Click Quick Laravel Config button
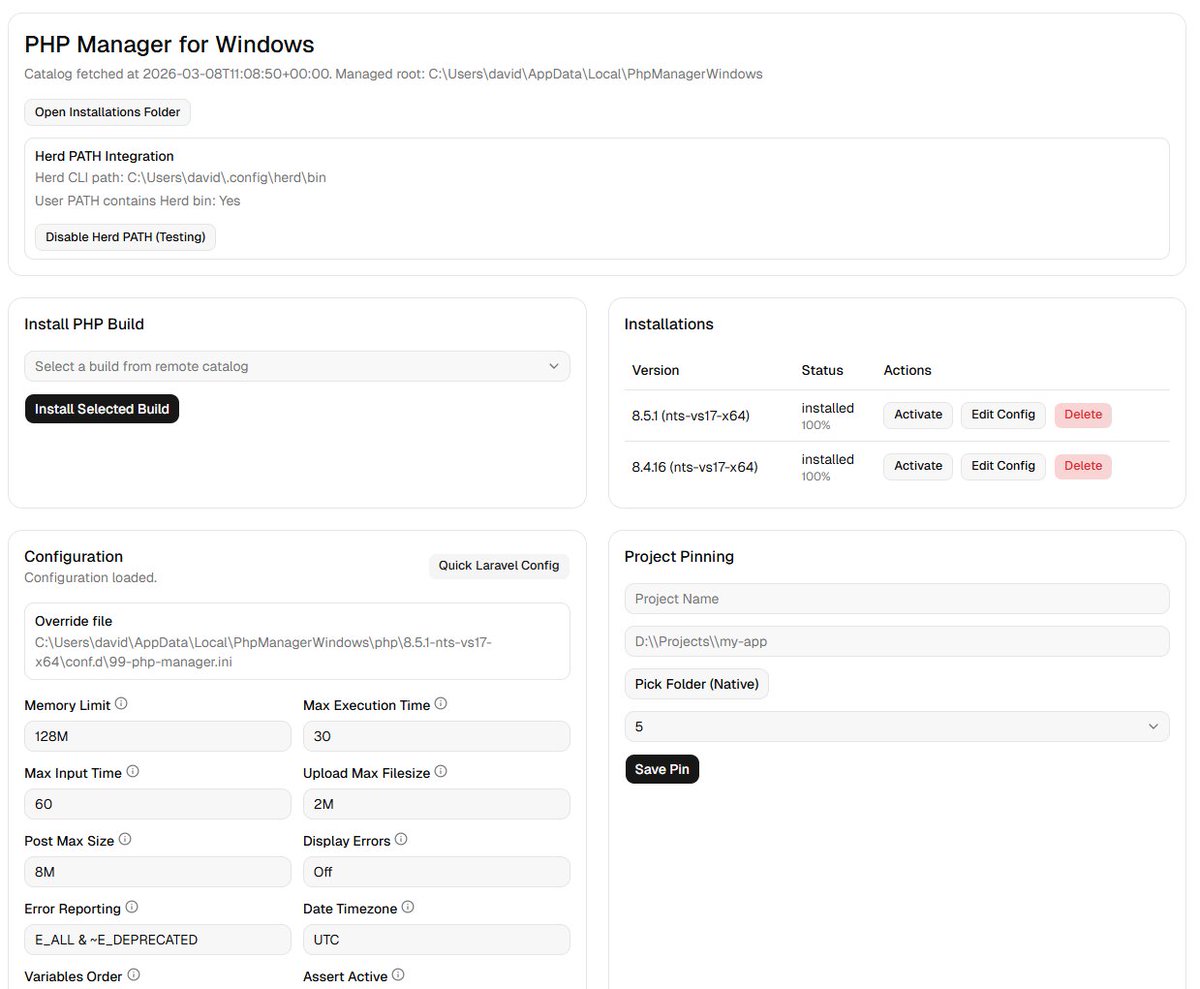Image resolution: width=1200 pixels, height=989 pixels. (x=499, y=566)
